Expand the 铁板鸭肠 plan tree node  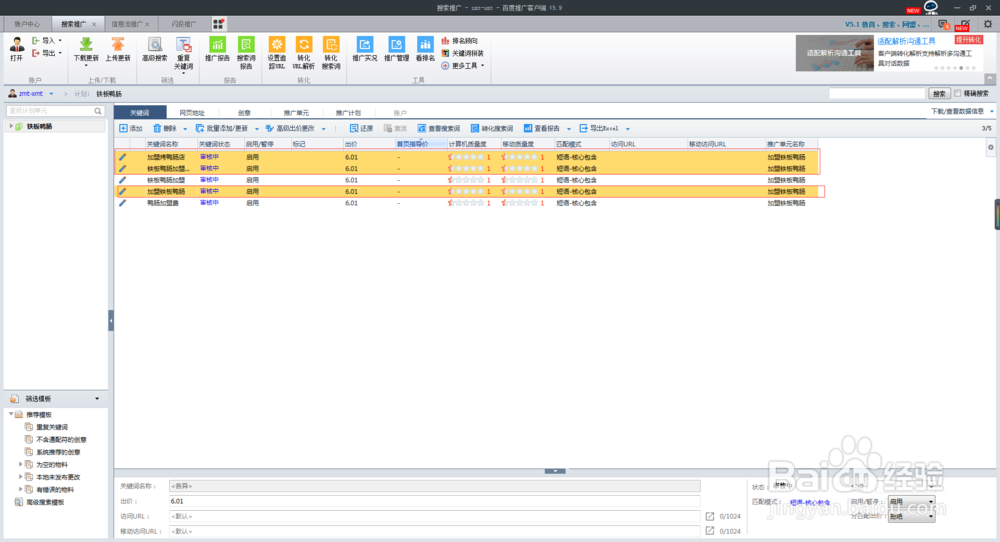tap(11, 126)
